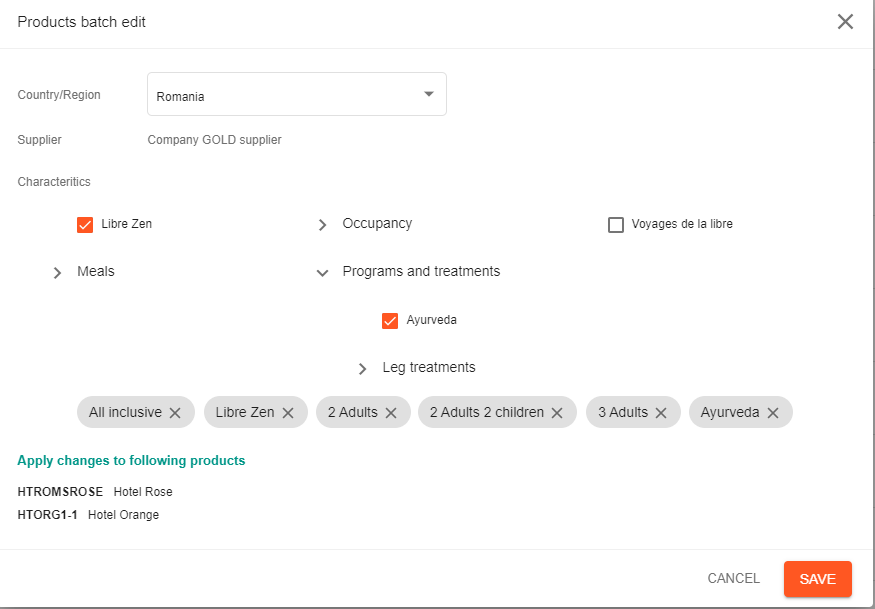Screen dimensions: 875x609
Task: Click the SAVE button
Action: 818,579
